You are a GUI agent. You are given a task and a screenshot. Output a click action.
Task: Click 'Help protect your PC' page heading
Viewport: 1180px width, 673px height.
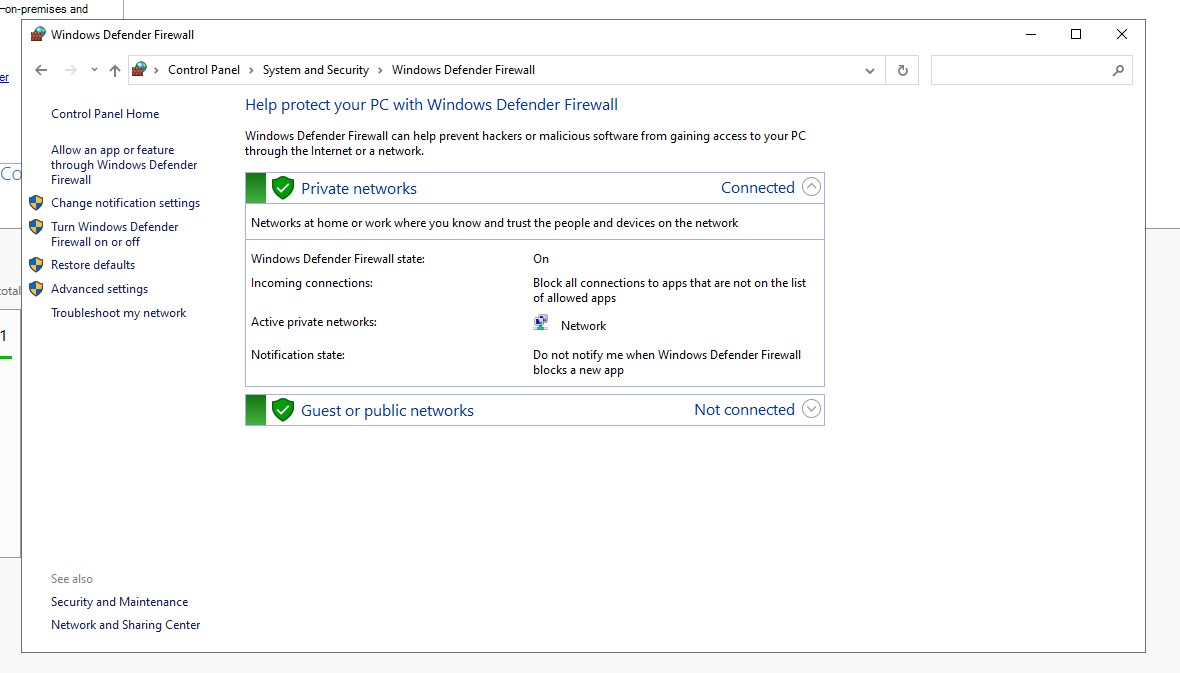click(x=431, y=105)
